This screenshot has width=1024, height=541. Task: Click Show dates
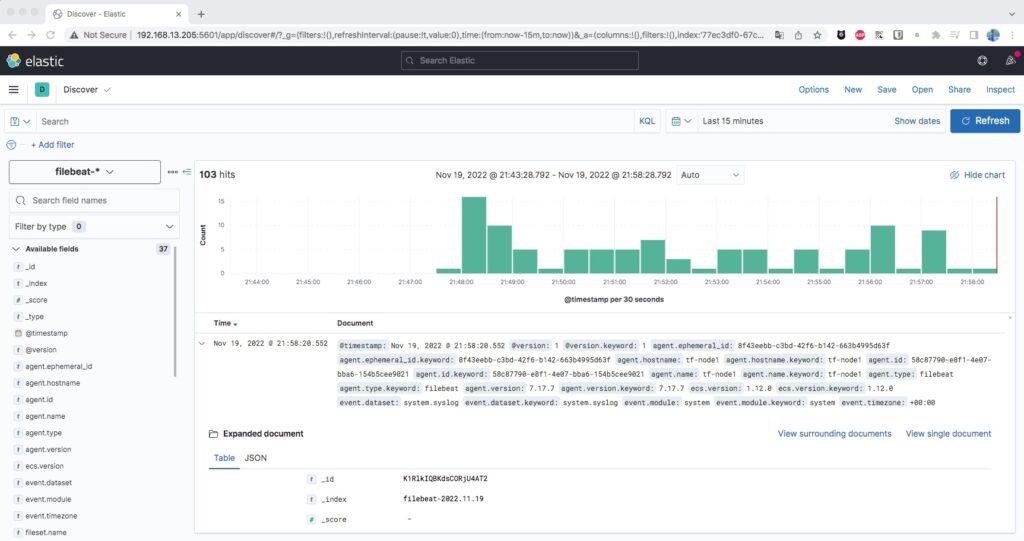click(x=917, y=121)
